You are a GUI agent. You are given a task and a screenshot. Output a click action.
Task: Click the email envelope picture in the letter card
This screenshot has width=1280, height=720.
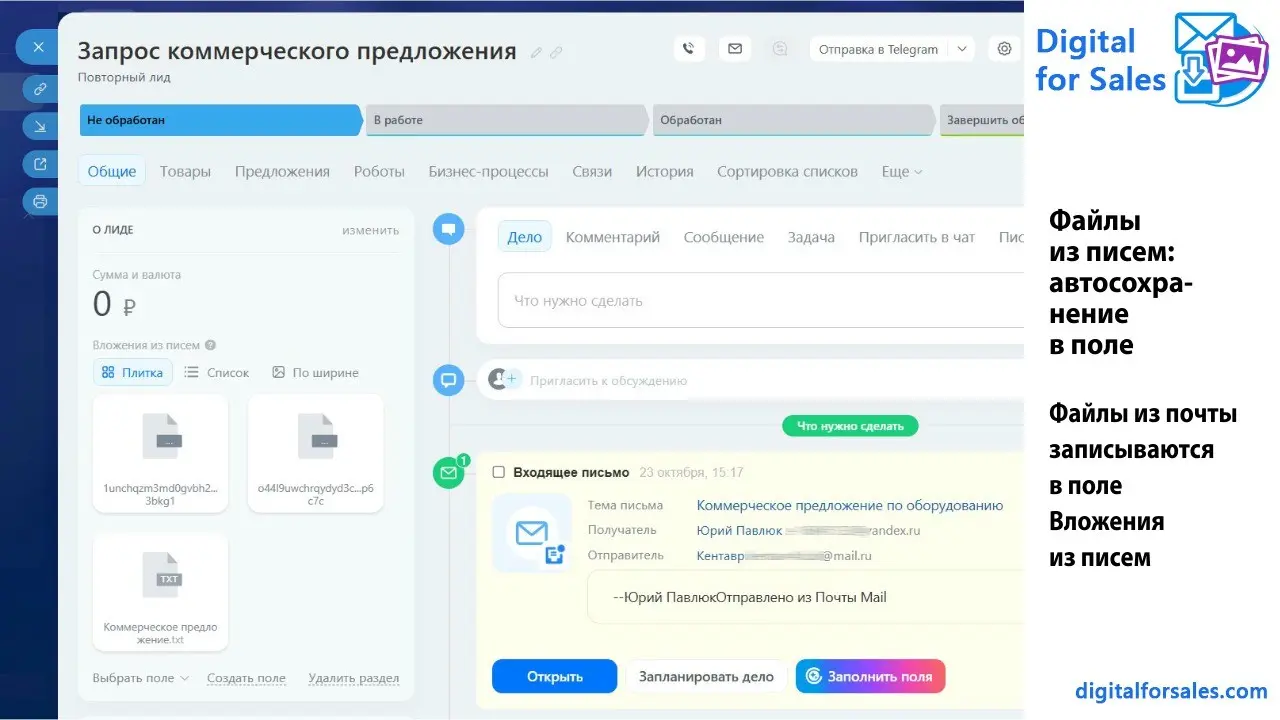pyautogui.click(x=531, y=534)
